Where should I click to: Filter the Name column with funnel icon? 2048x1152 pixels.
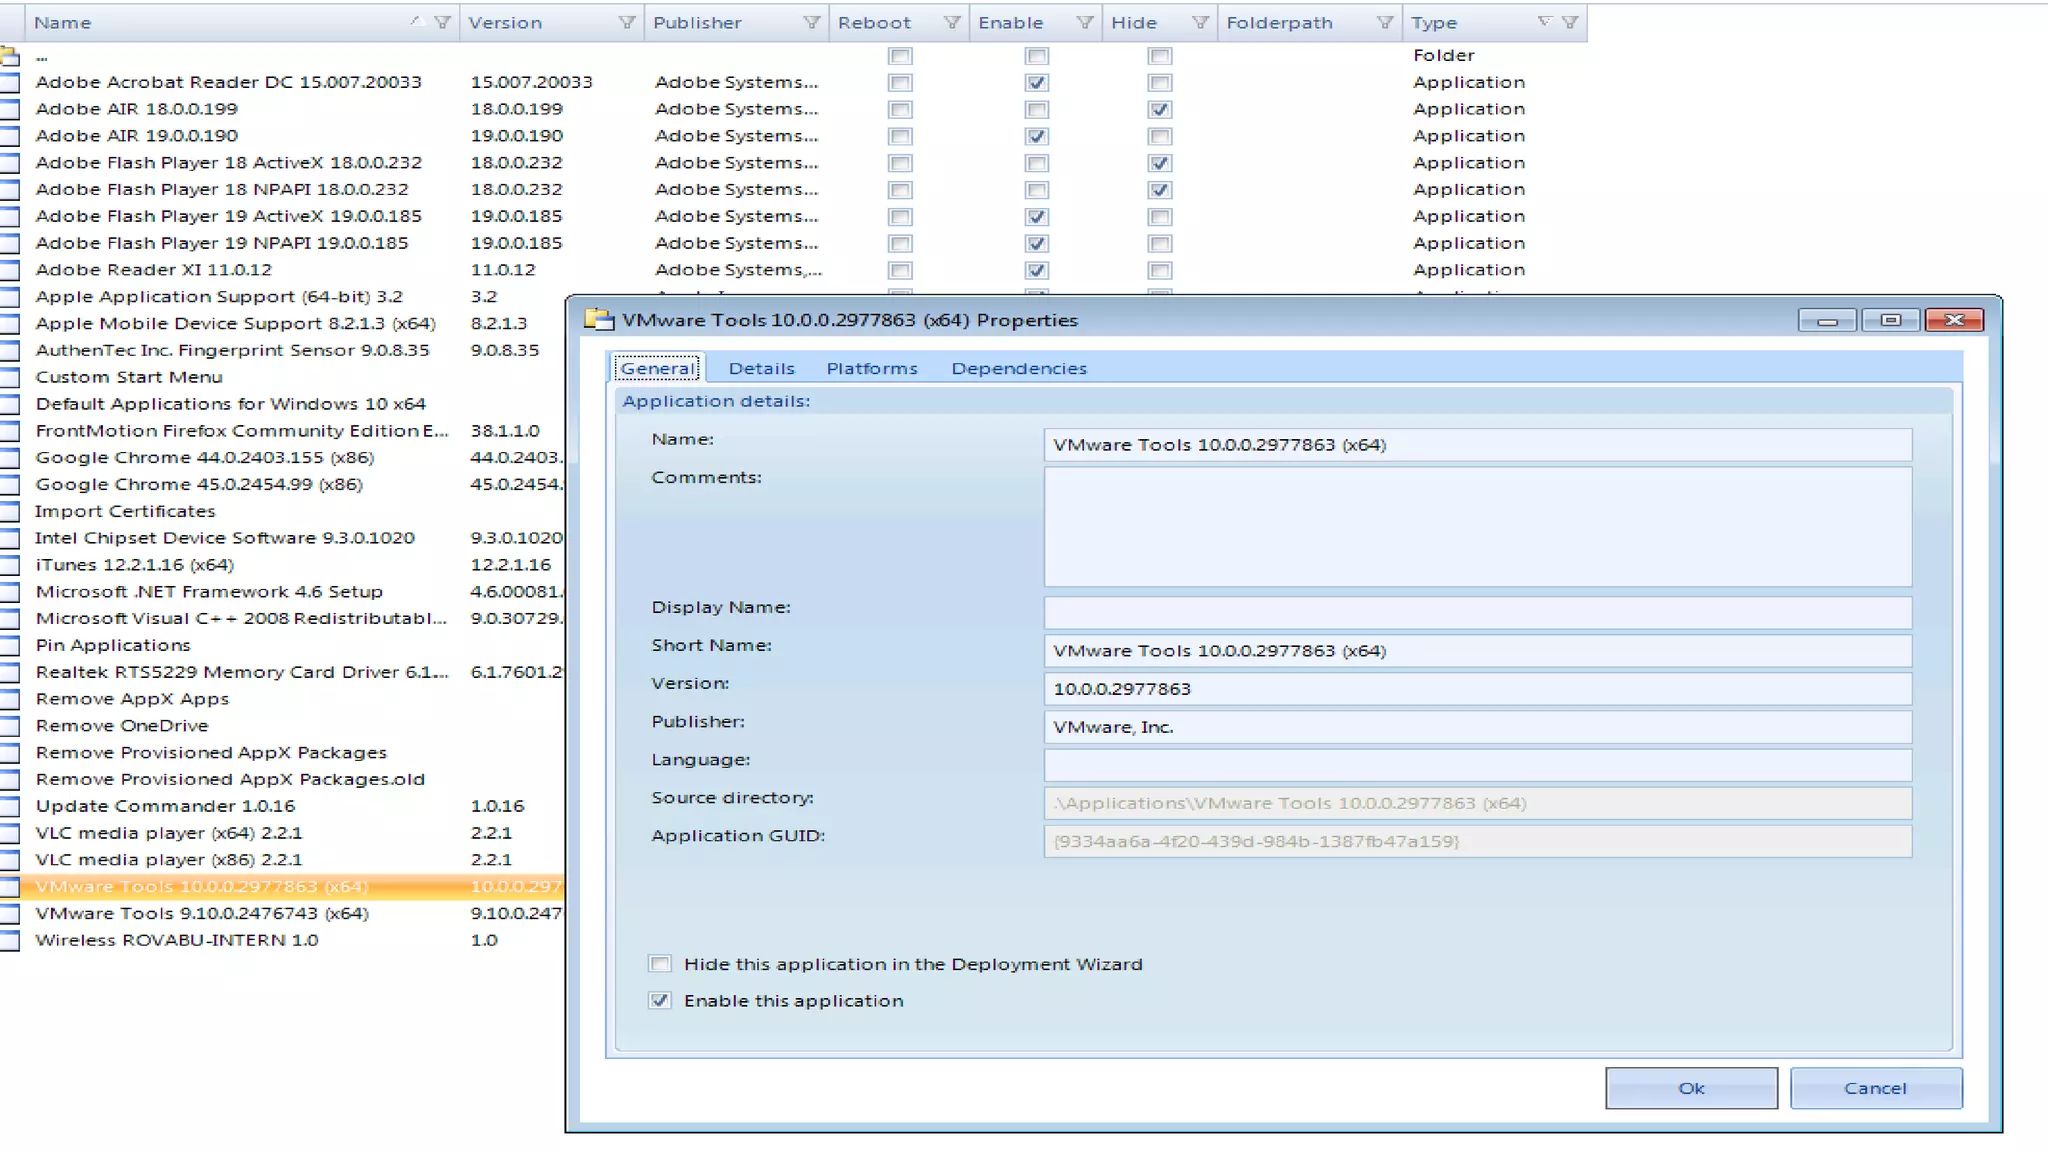pyautogui.click(x=442, y=22)
